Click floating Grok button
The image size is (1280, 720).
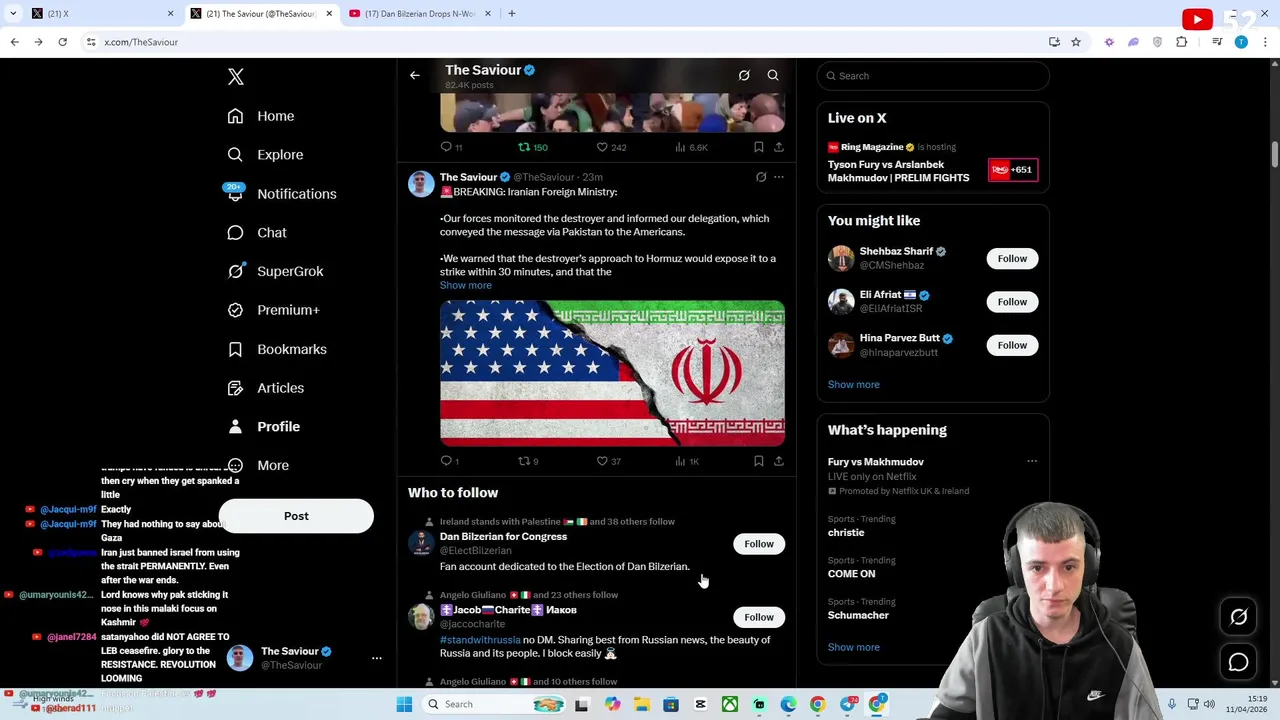point(1239,617)
